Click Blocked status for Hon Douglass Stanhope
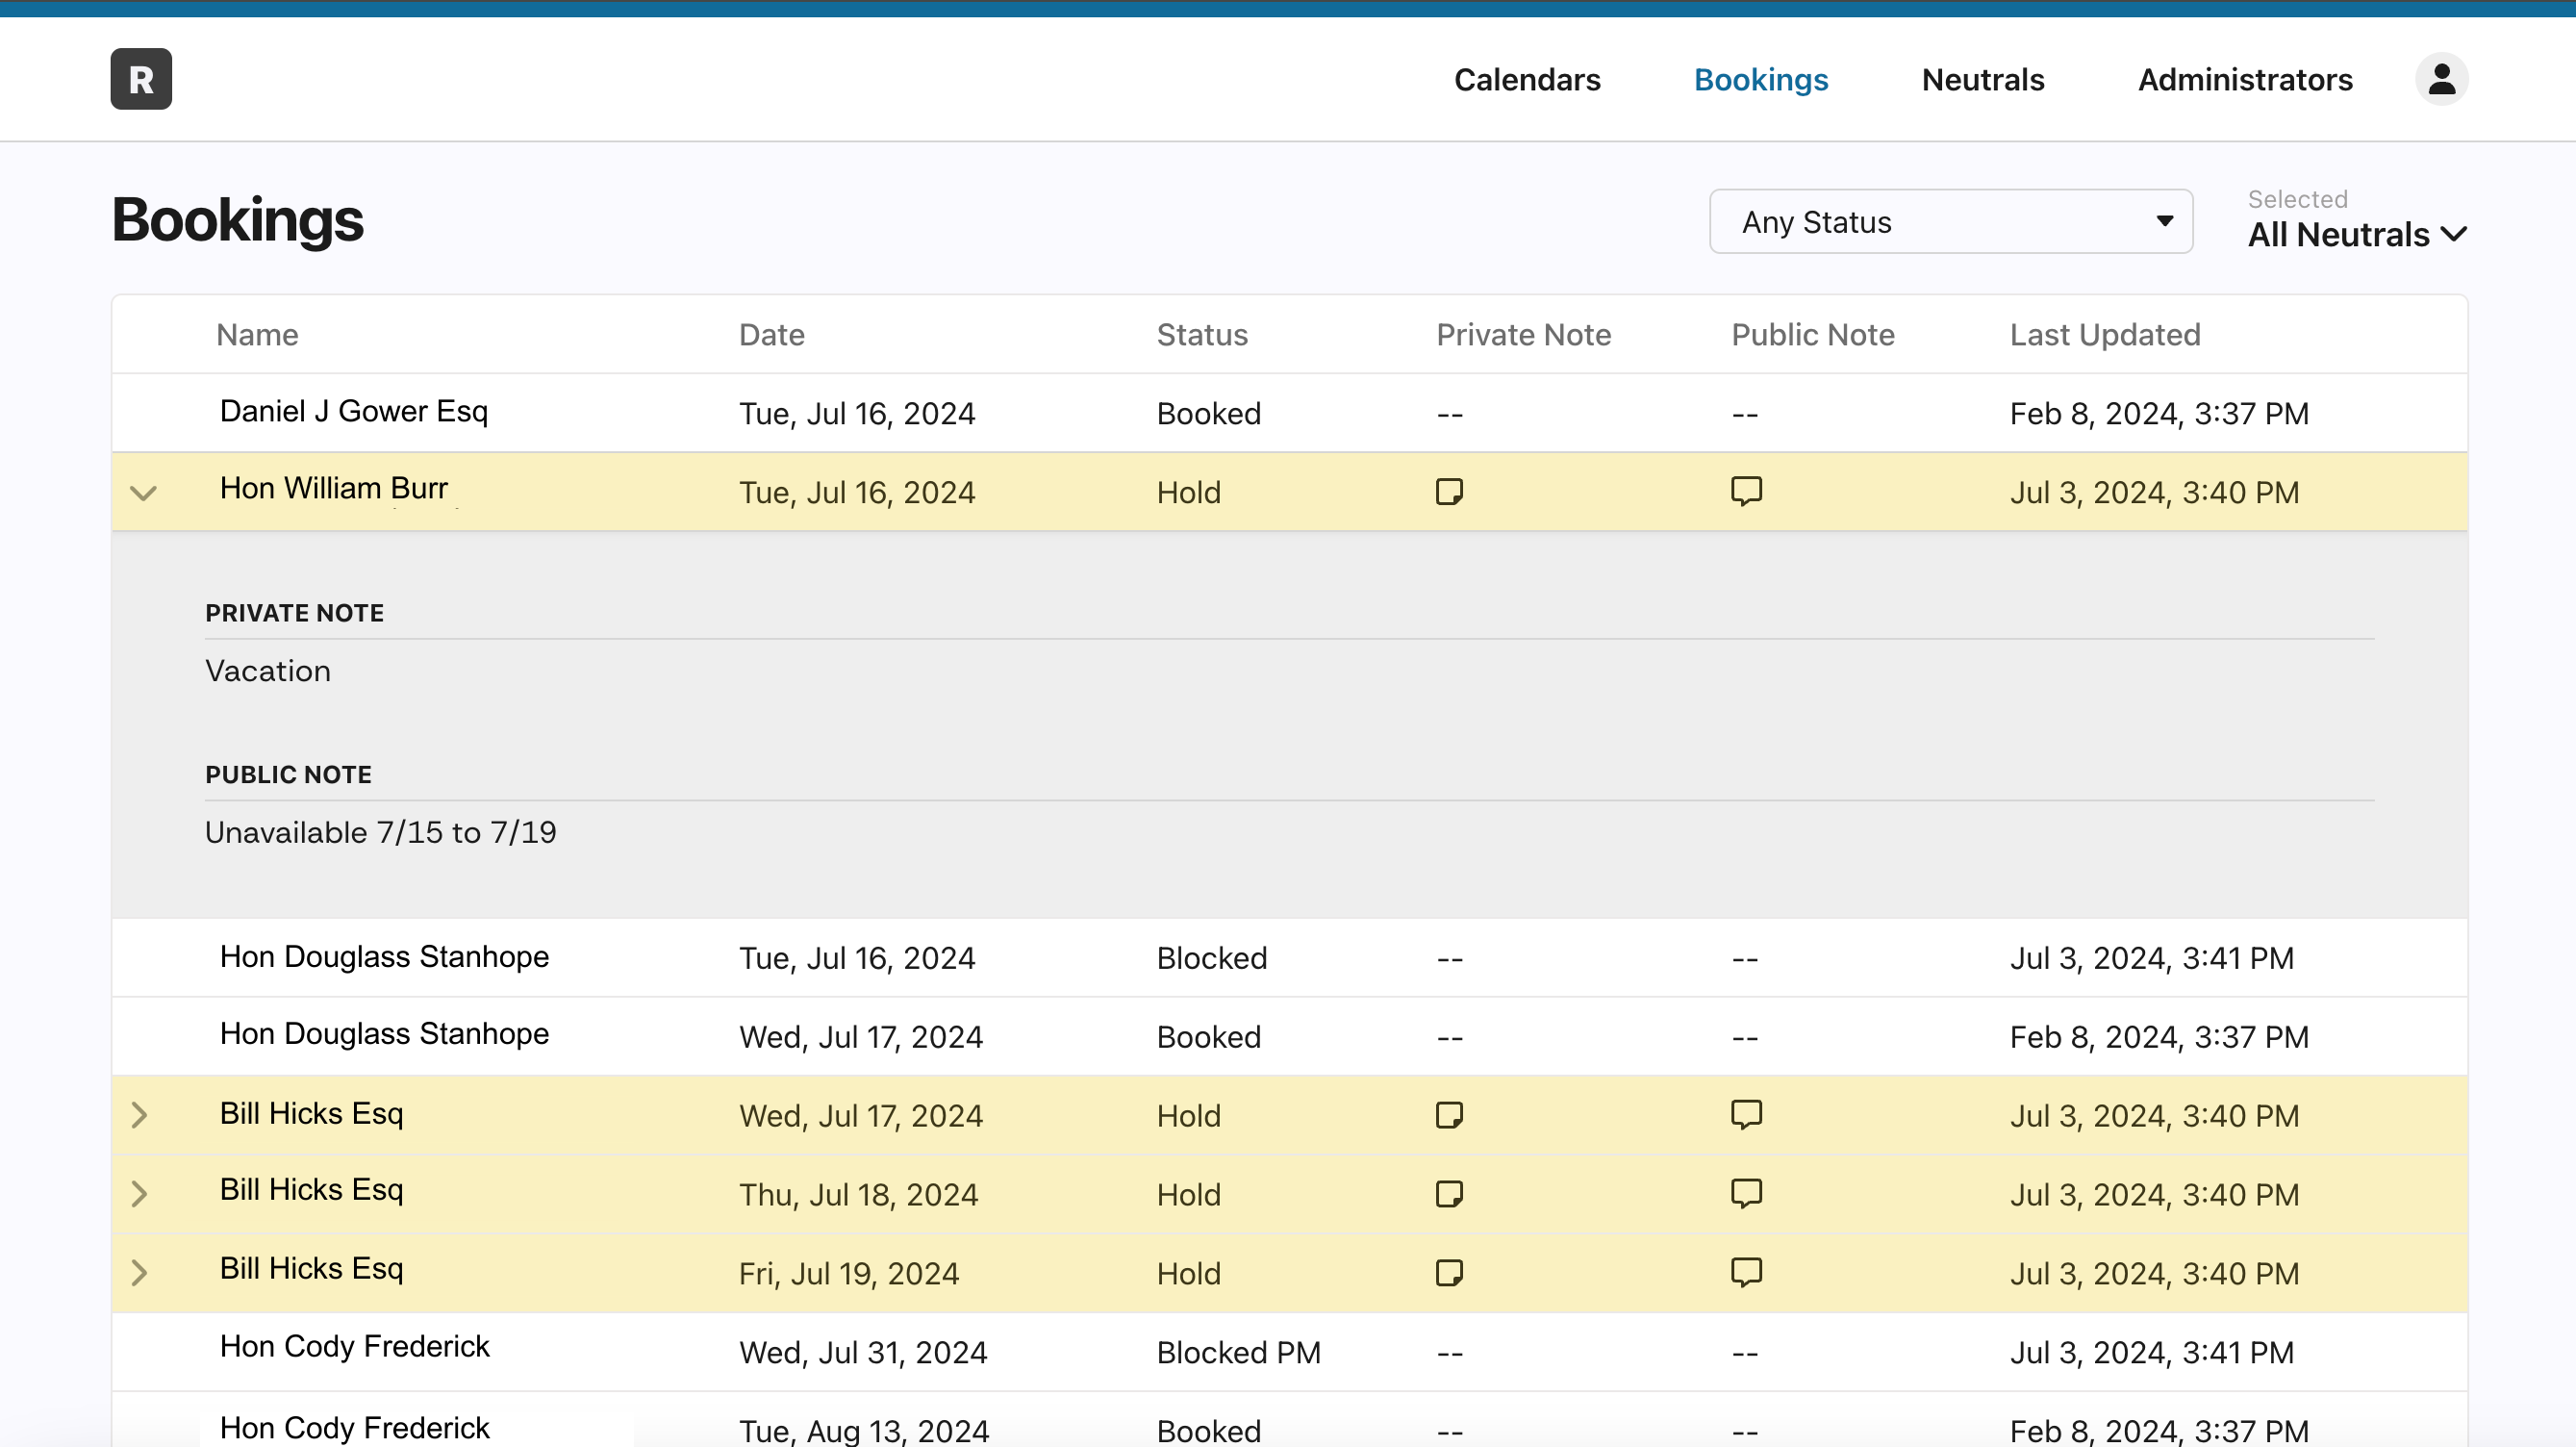Viewport: 2576px width, 1447px height. 1211,958
